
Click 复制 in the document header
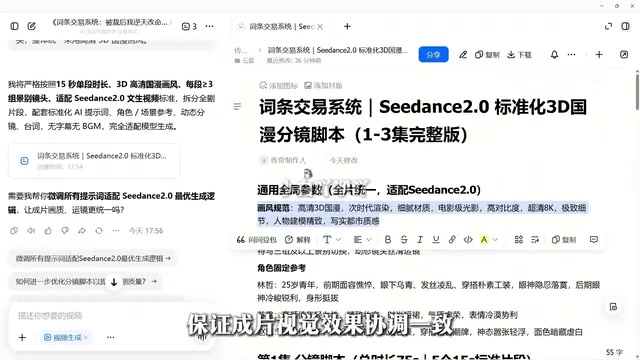(x=487, y=54)
